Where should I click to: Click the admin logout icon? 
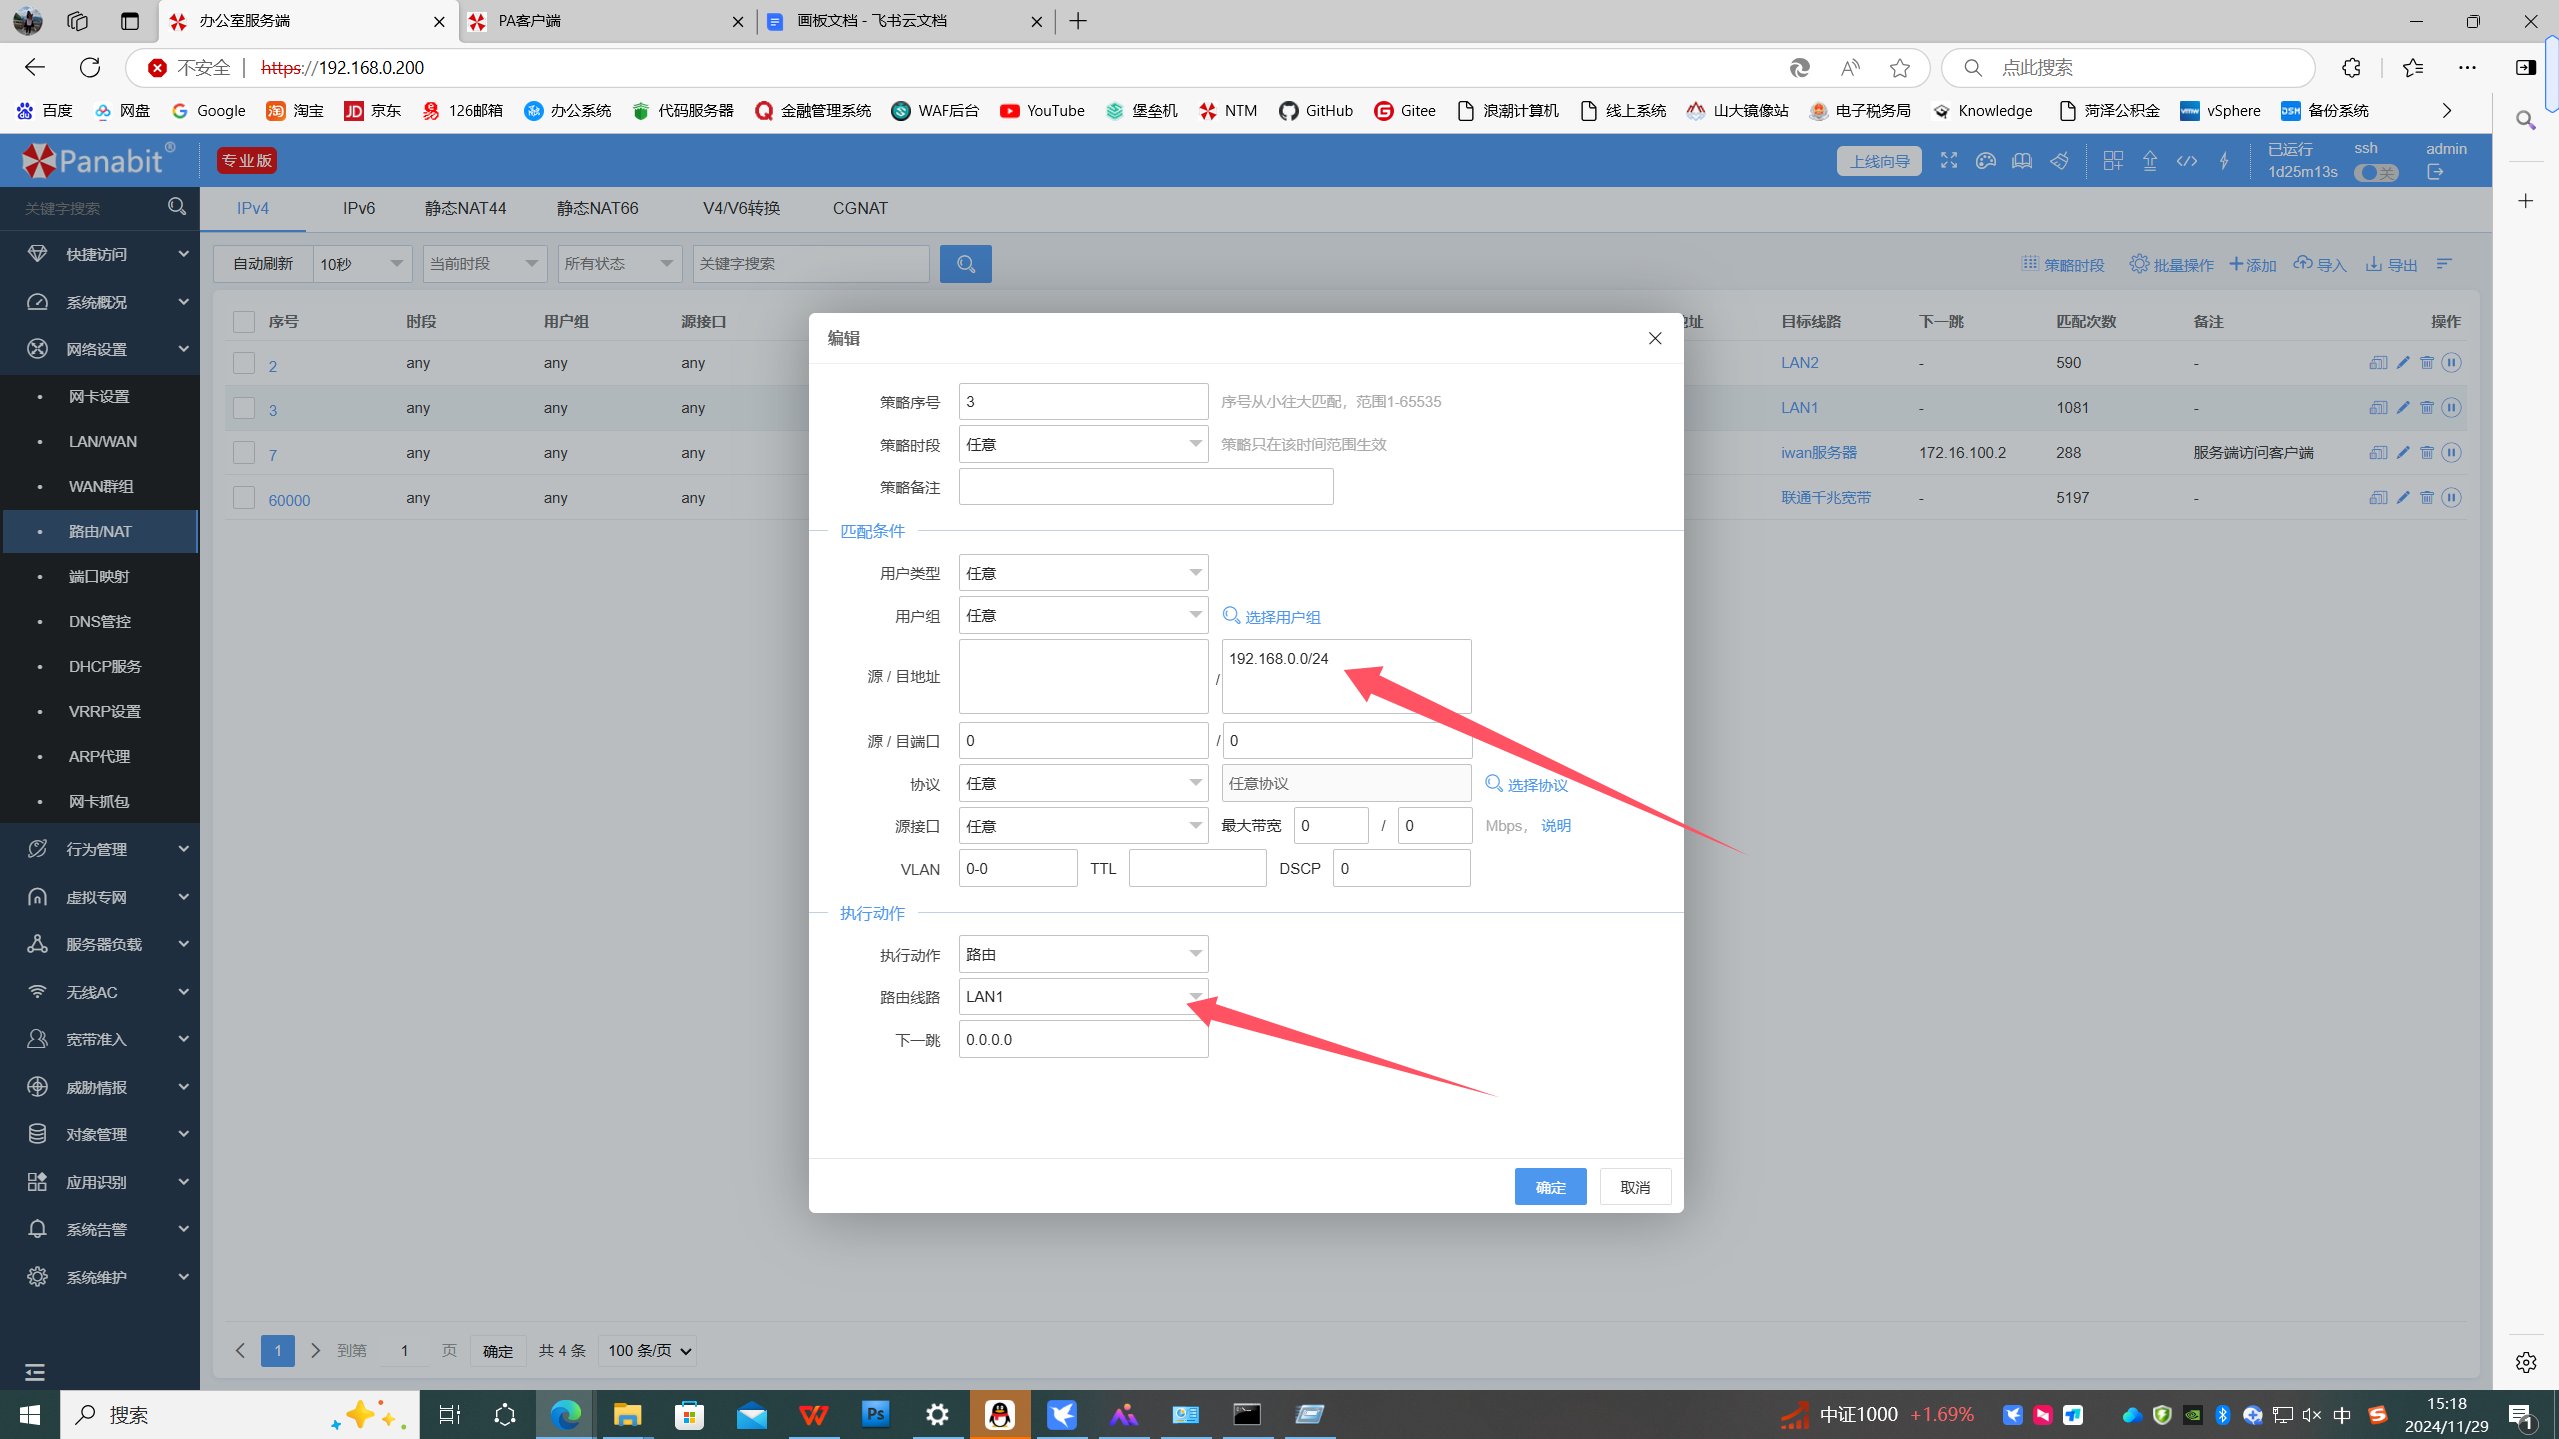click(2434, 172)
